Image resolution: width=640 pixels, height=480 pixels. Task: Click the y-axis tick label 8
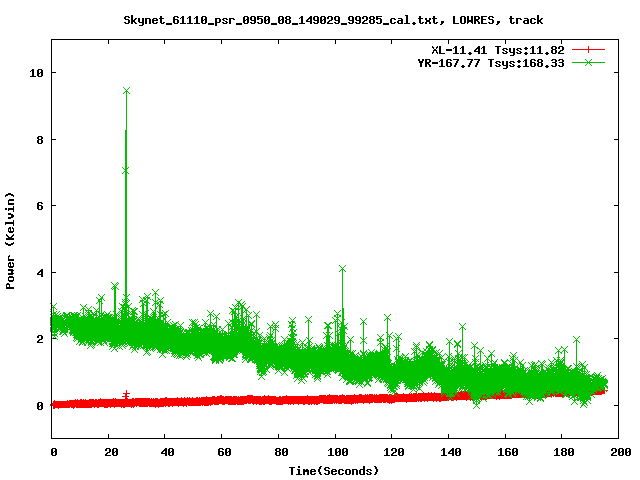pyautogui.click(x=40, y=140)
